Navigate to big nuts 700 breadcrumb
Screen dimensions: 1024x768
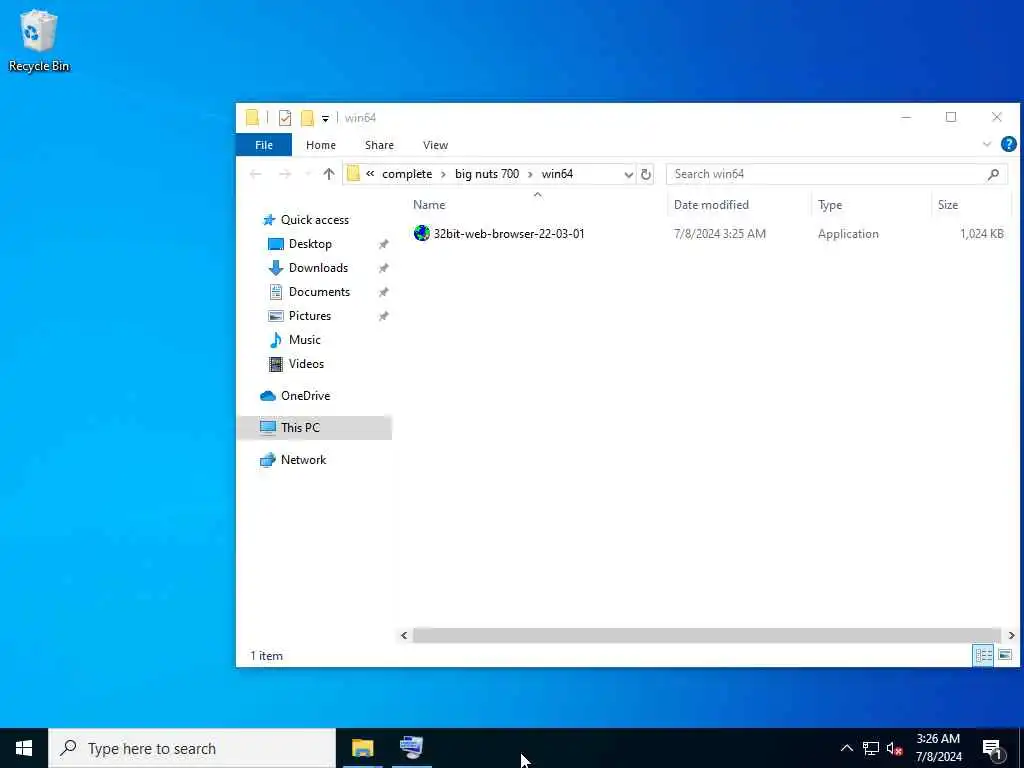[x=487, y=174]
